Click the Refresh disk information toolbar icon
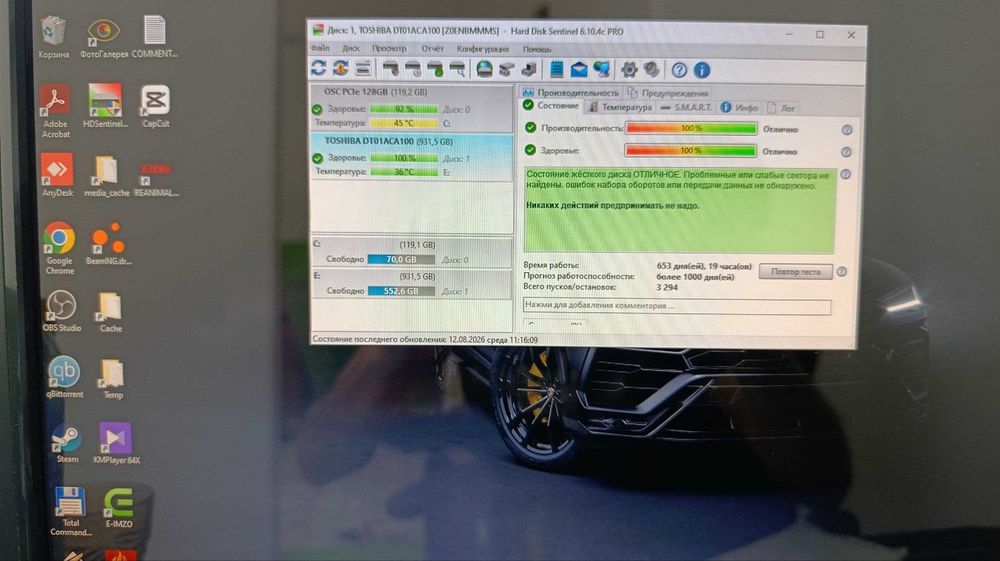This screenshot has height=561, width=1000. click(x=319, y=68)
